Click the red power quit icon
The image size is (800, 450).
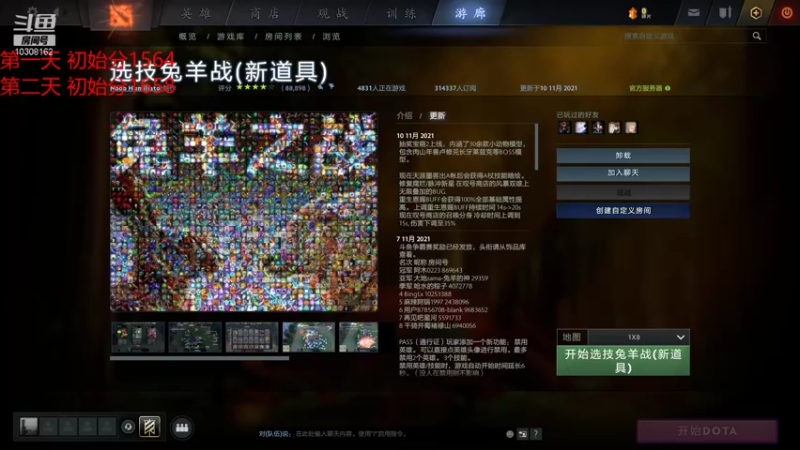(787, 13)
